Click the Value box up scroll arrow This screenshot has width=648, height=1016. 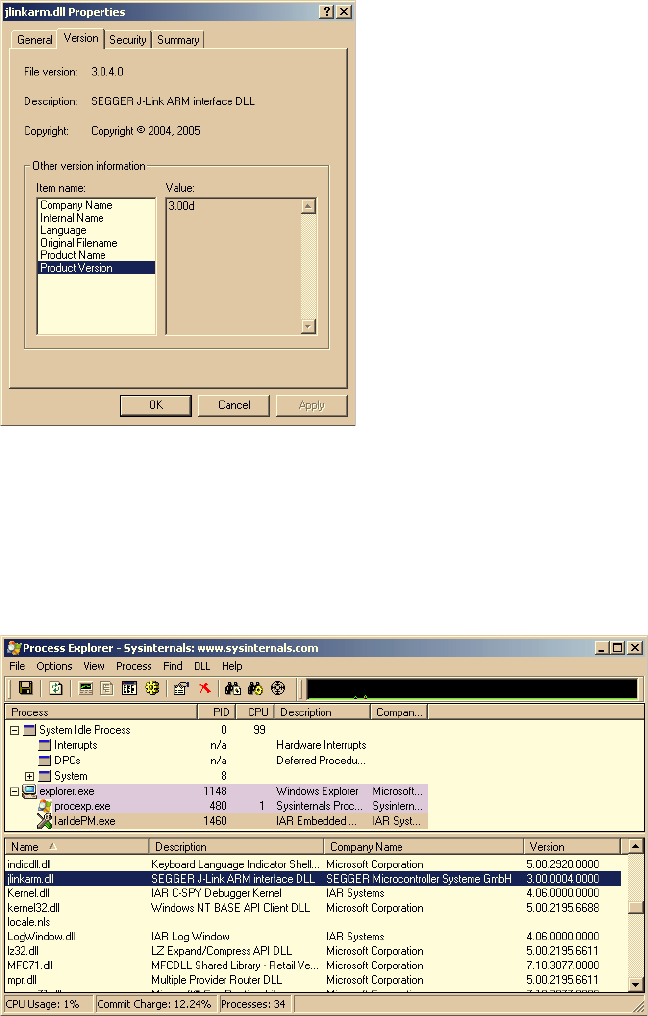tap(308, 207)
